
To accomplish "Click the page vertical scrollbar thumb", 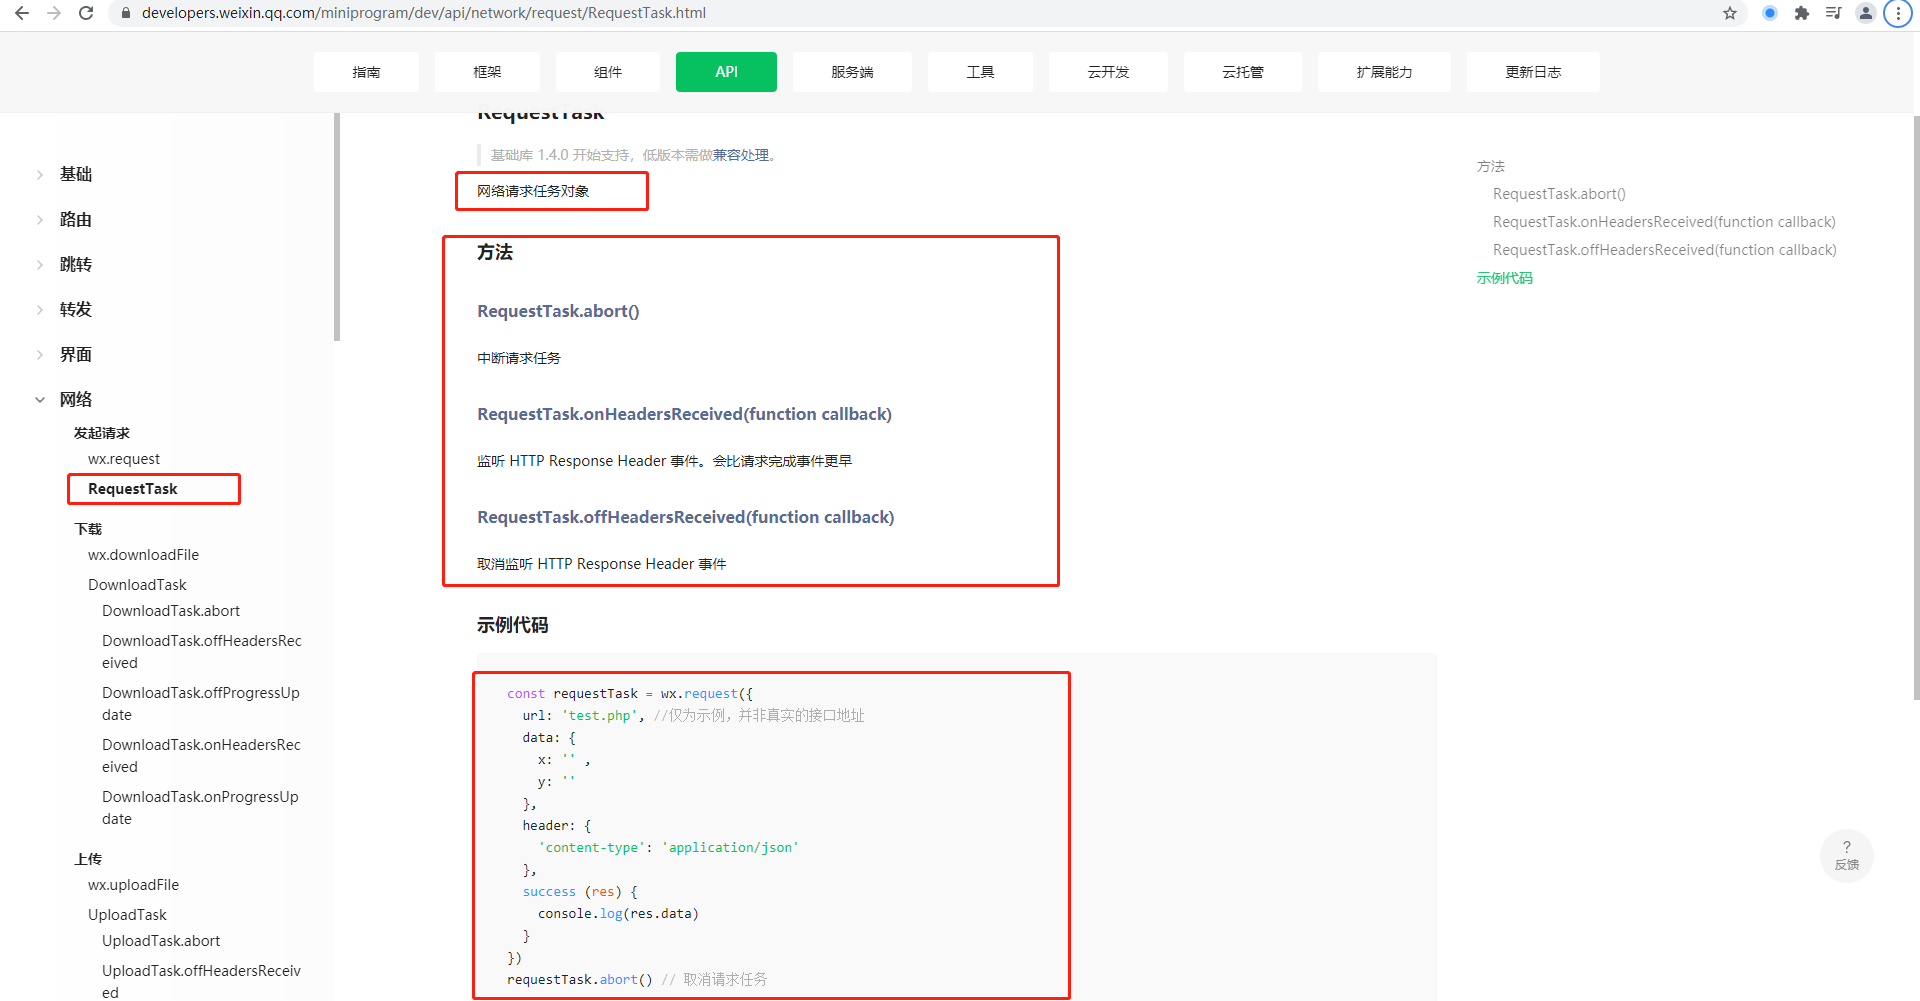I will (x=1916, y=407).
